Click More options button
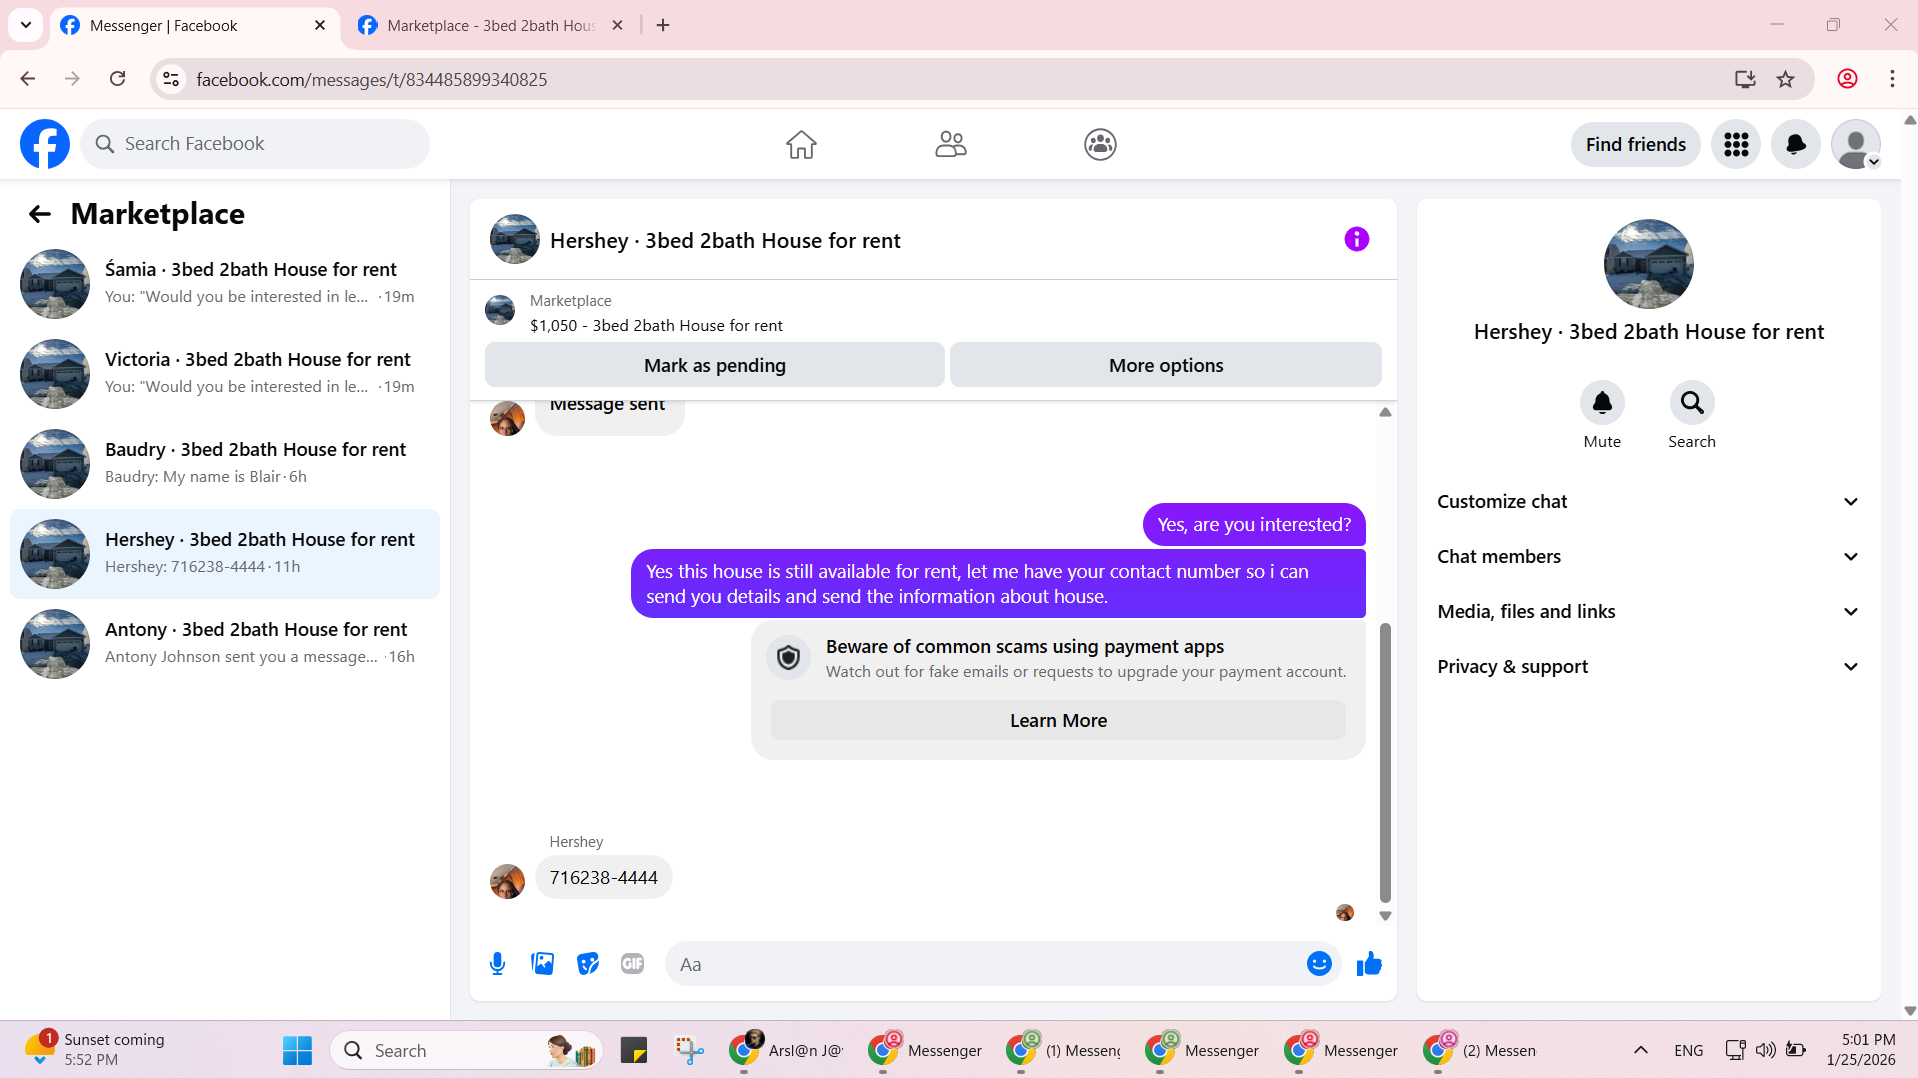 1166,365
